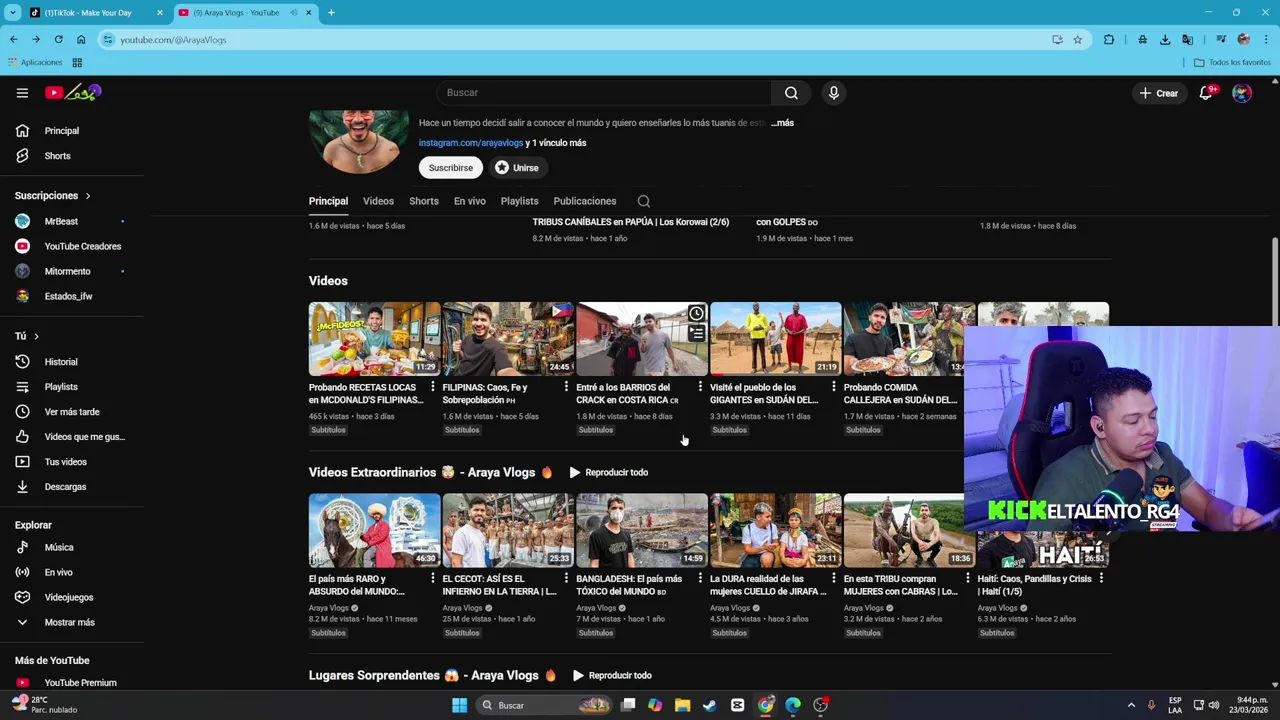
Task: Click the Unirse membership button
Action: click(x=517, y=168)
